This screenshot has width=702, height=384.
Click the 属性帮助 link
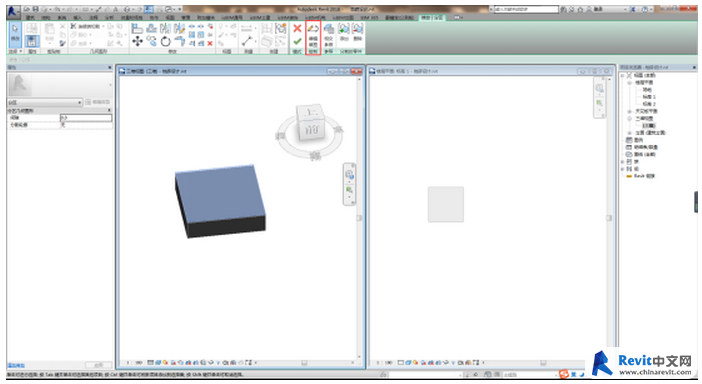coord(16,365)
